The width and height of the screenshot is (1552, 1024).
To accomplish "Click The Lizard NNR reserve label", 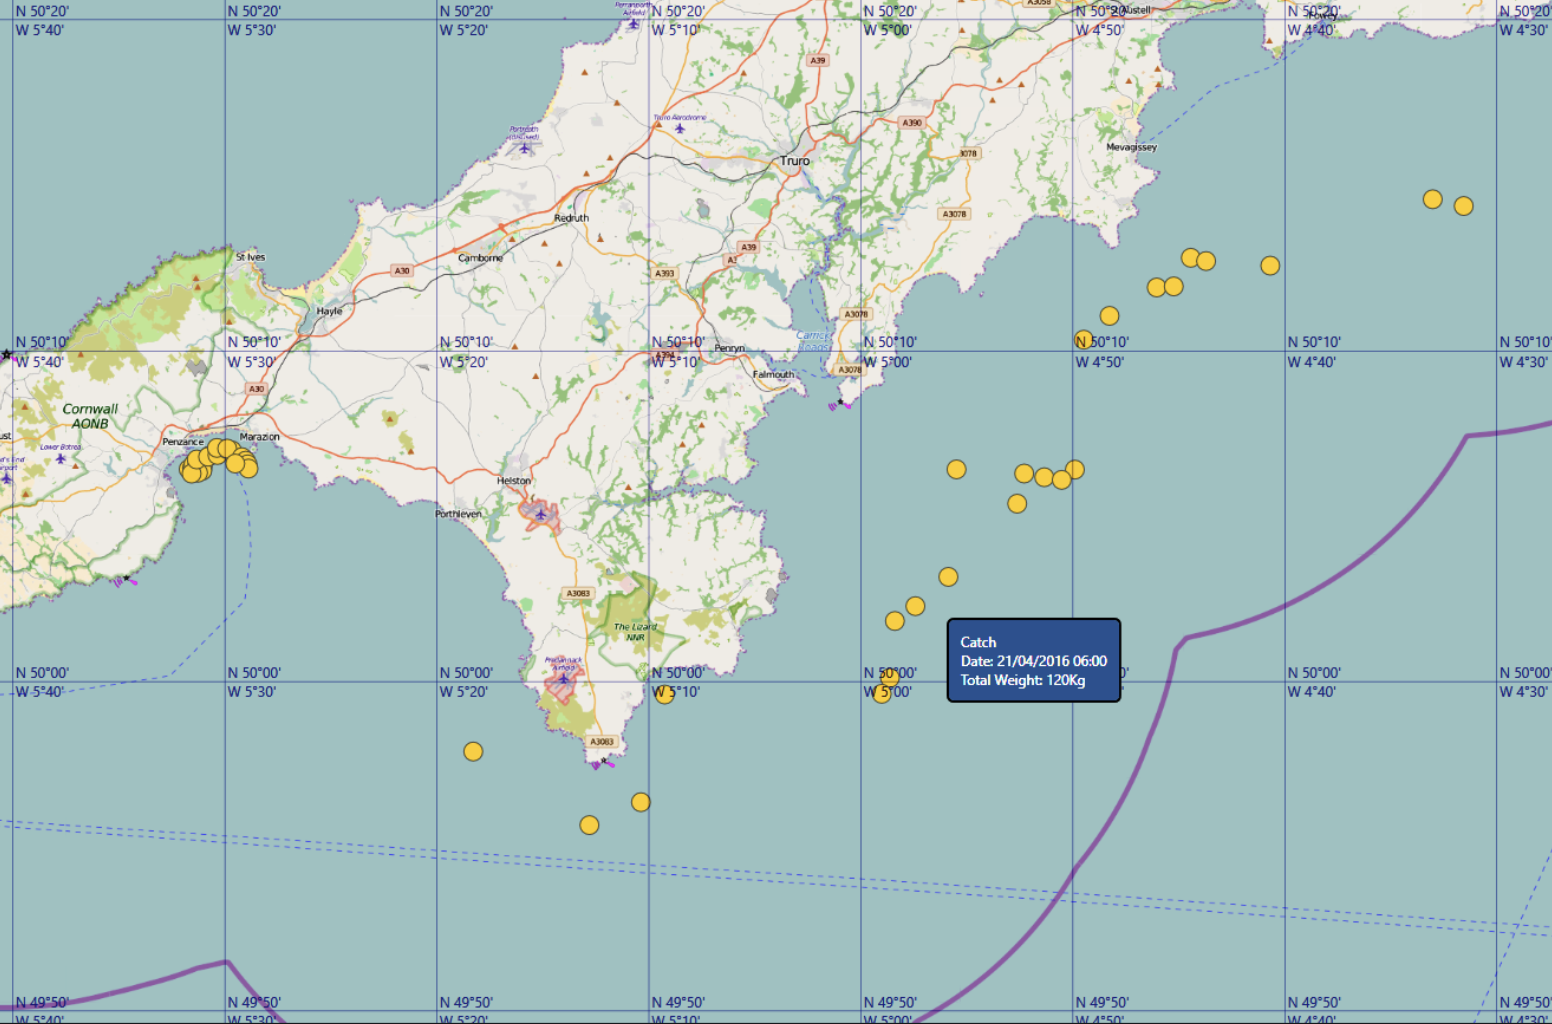I will [635, 631].
